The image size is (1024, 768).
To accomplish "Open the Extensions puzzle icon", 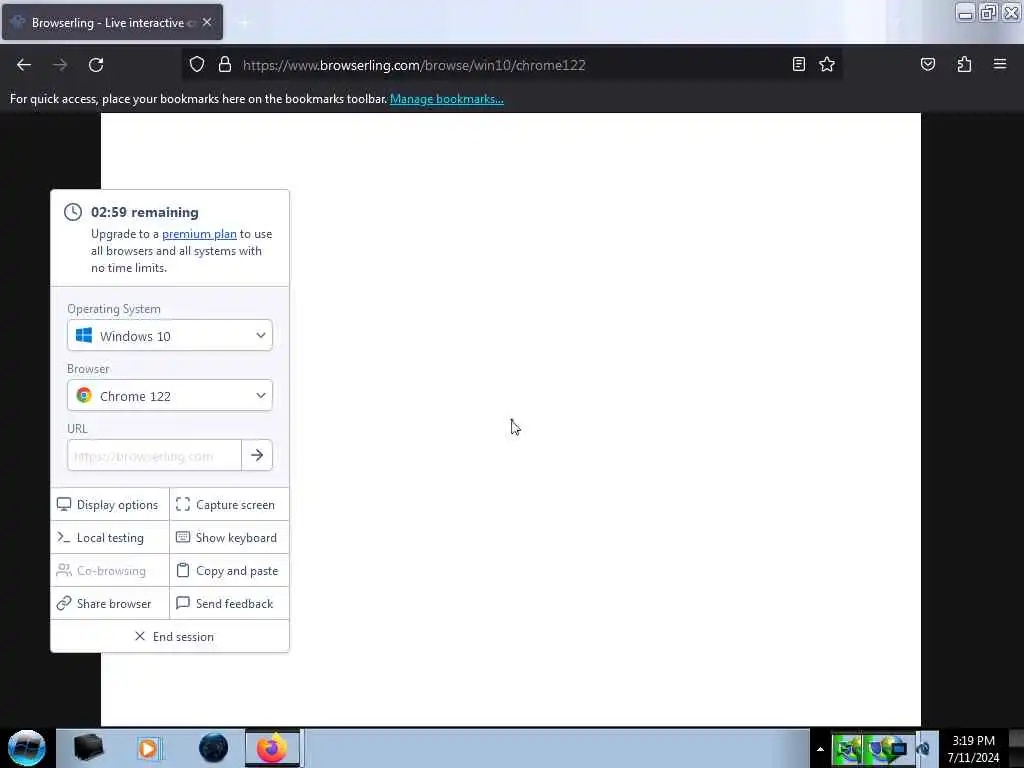I will click(x=964, y=64).
